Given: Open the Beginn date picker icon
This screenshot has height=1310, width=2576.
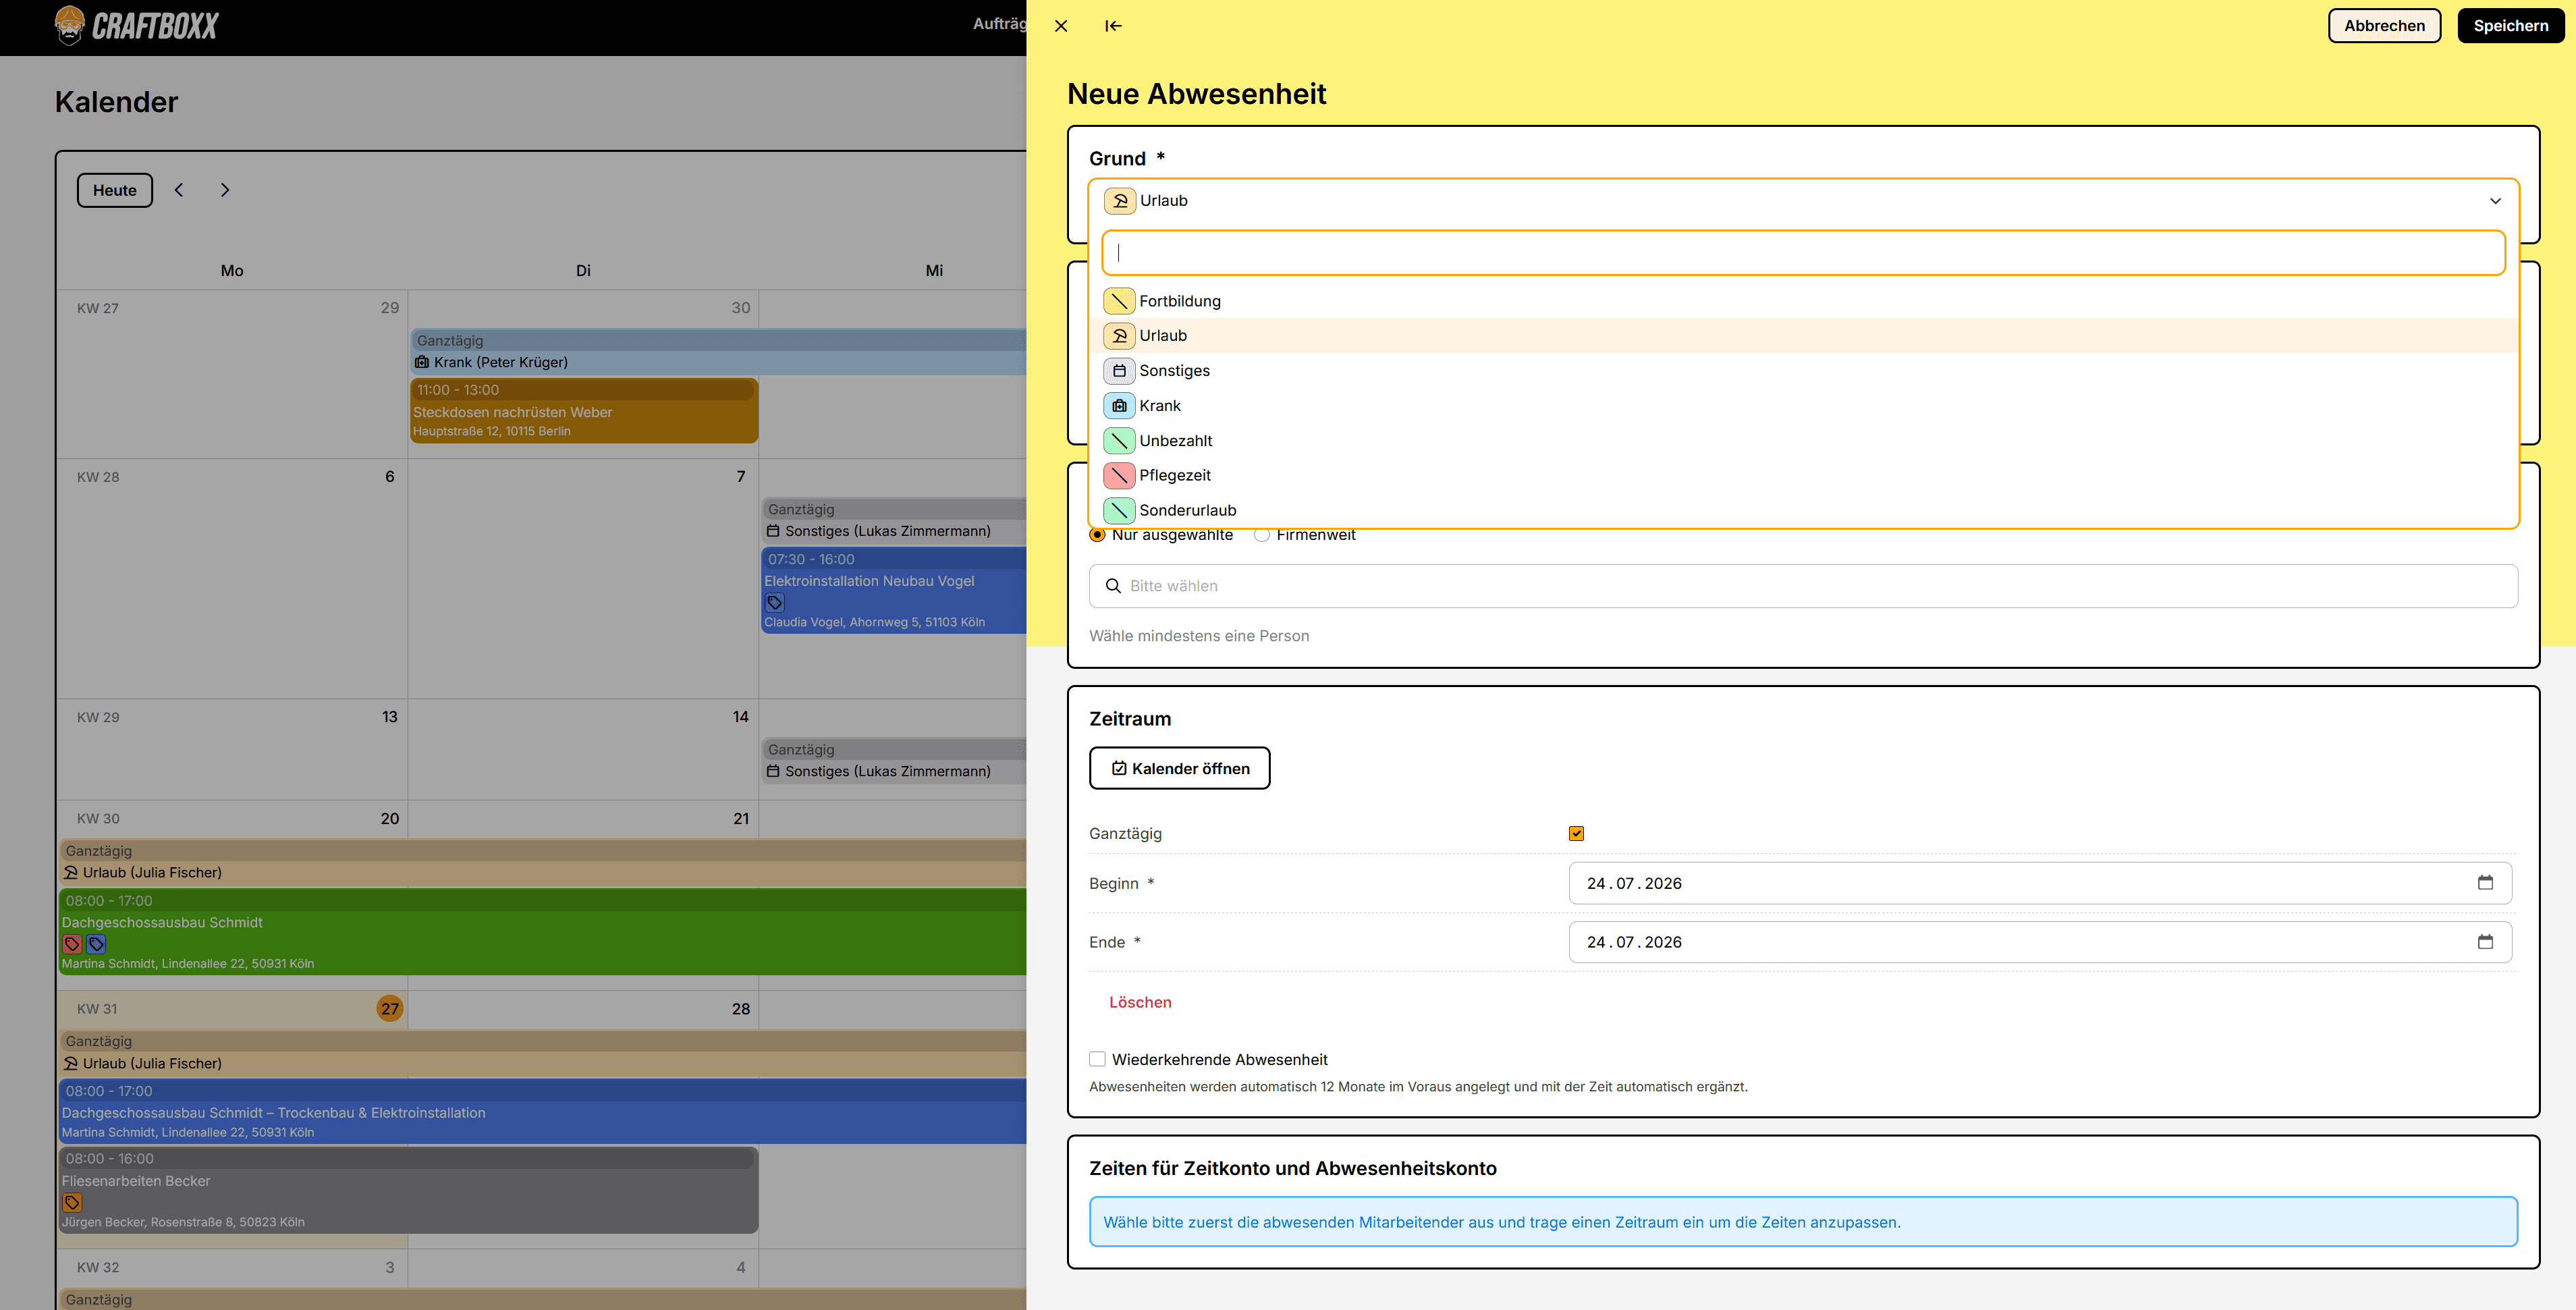Looking at the screenshot, I should (2485, 883).
